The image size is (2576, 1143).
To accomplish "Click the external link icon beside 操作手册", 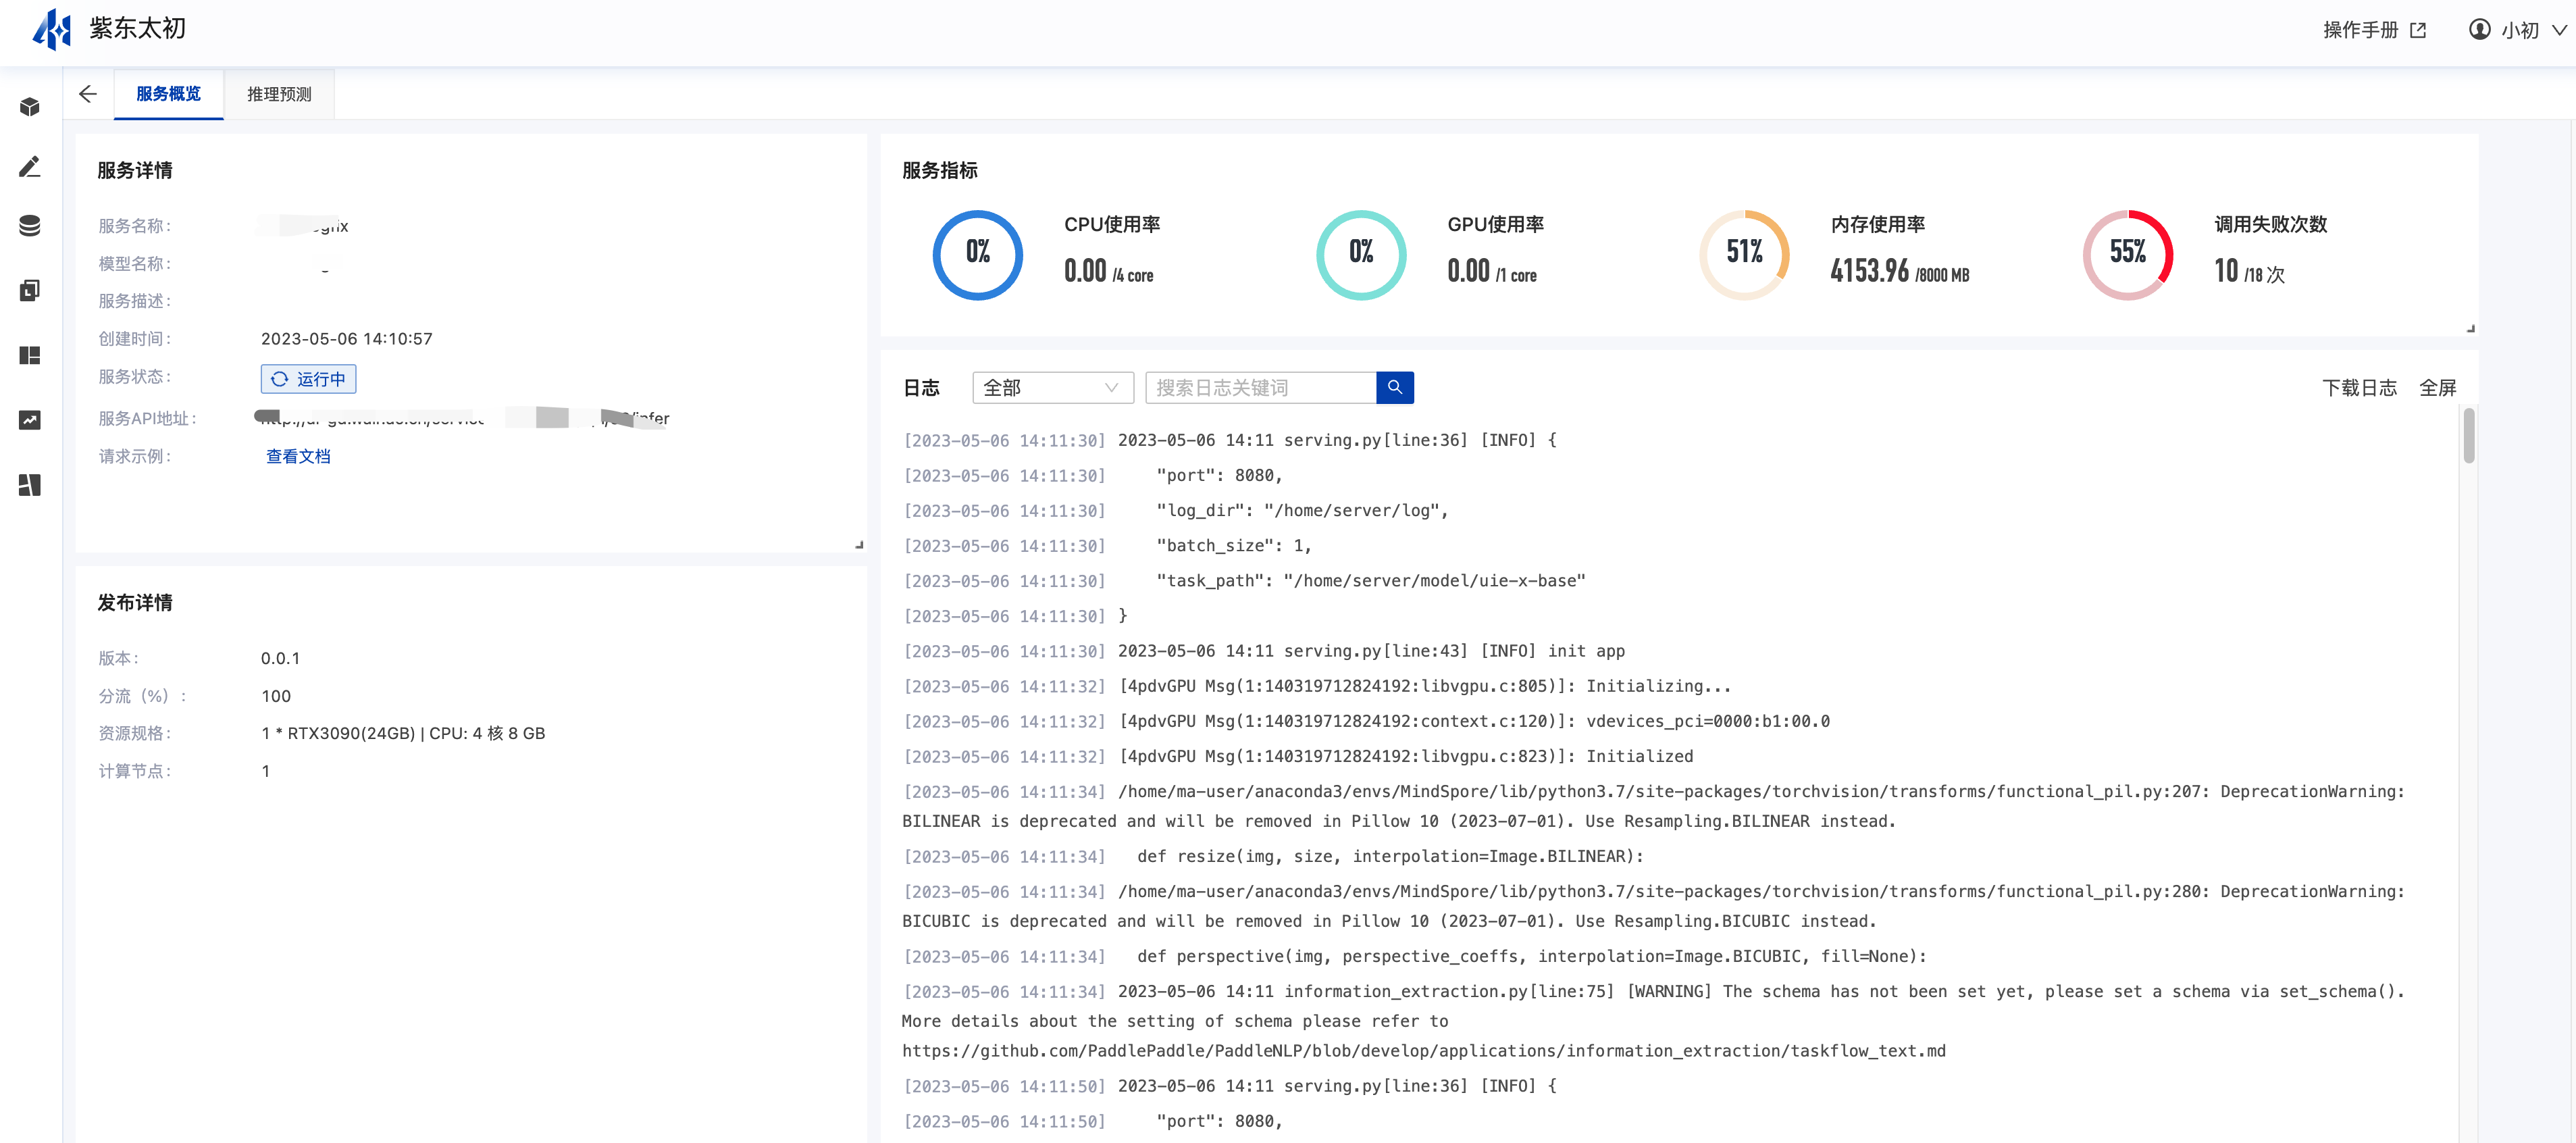I will click(x=2418, y=30).
